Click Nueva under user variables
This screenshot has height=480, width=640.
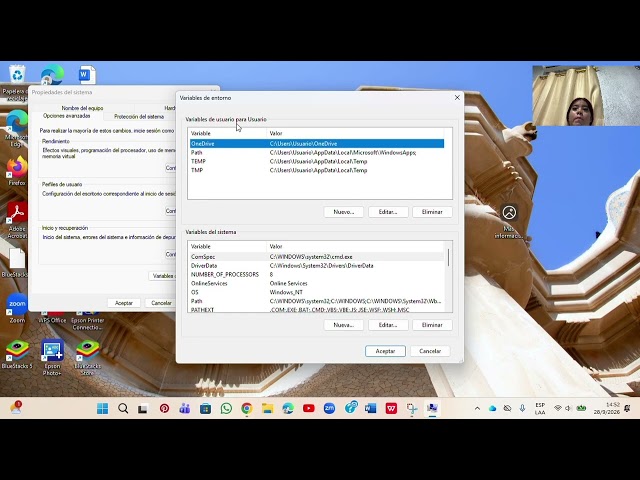pyautogui.click(x=344, y=212)
